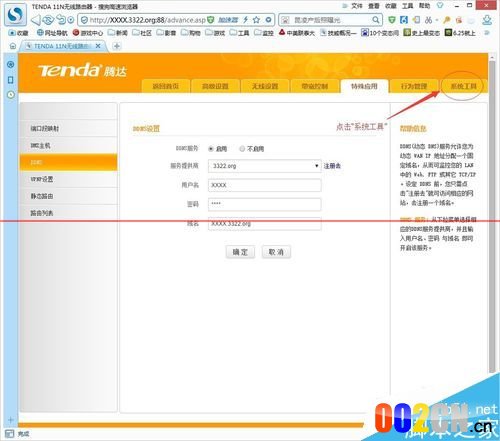Open dropdown next to the undo arrow
Viewport: 500px width, 441px height.
point(70,20)
